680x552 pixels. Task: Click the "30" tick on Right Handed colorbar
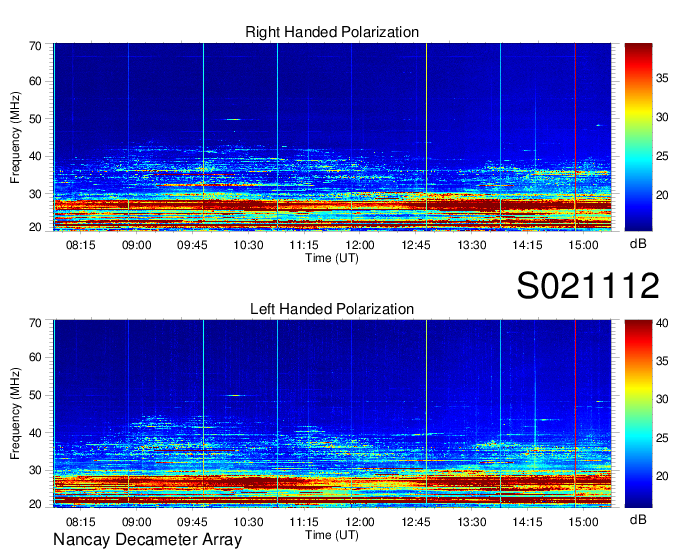tap(662, 117)
